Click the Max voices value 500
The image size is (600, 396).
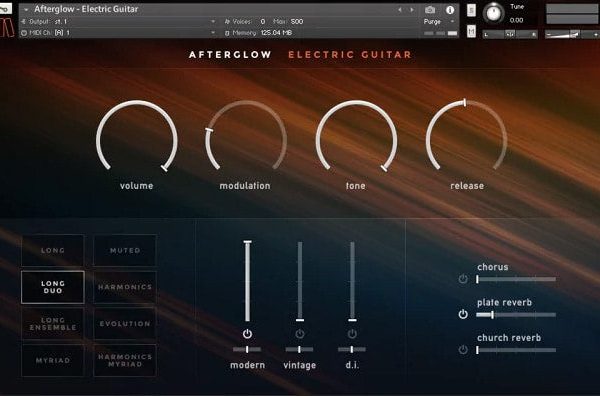coord(297,22)
